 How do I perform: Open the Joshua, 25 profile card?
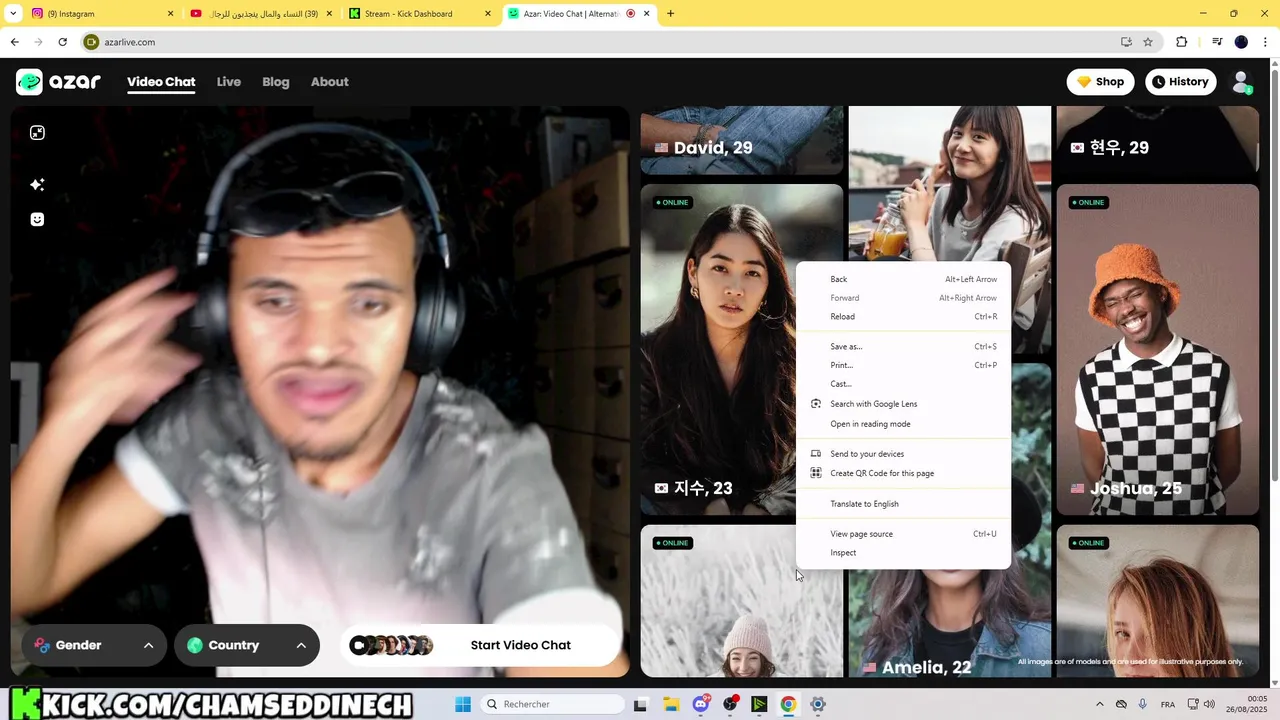point(1157,350)
